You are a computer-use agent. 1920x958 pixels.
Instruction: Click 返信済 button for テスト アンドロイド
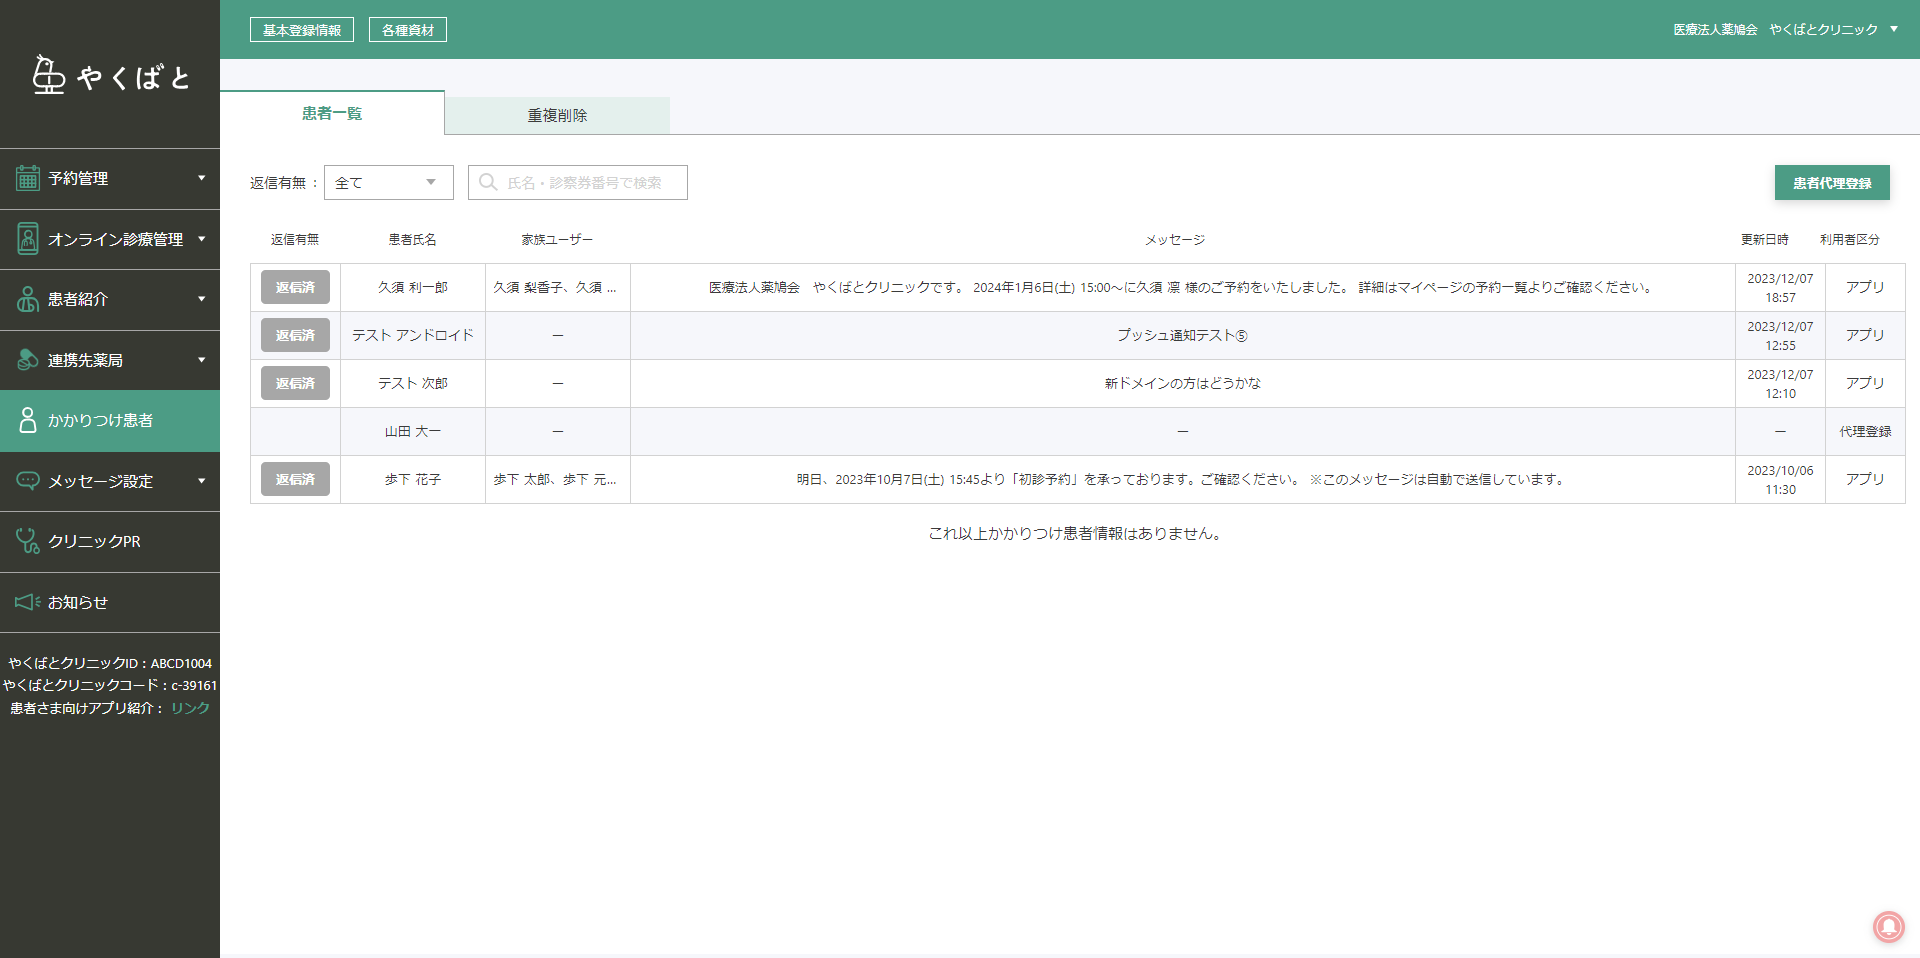point(295,335)
